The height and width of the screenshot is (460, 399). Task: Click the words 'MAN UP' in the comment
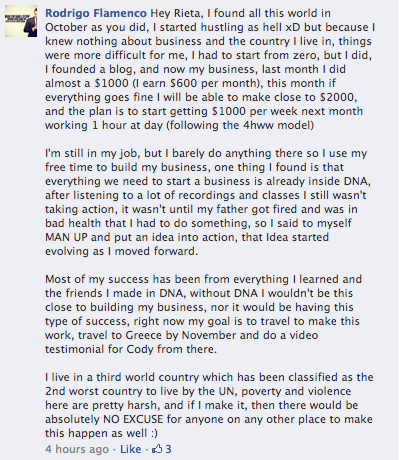point(66,237)
